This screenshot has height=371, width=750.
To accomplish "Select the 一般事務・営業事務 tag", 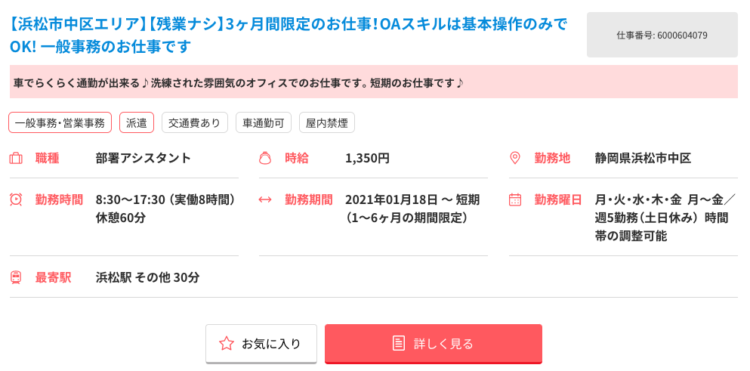I will pos(60,122).
